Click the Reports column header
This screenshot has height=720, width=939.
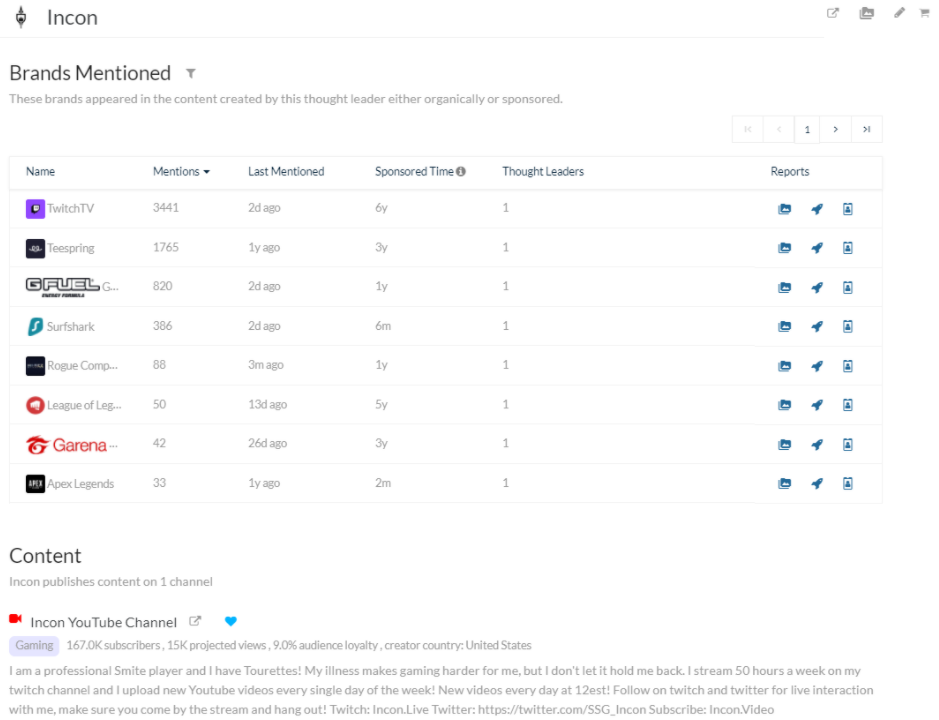click(x=789, y=171)
